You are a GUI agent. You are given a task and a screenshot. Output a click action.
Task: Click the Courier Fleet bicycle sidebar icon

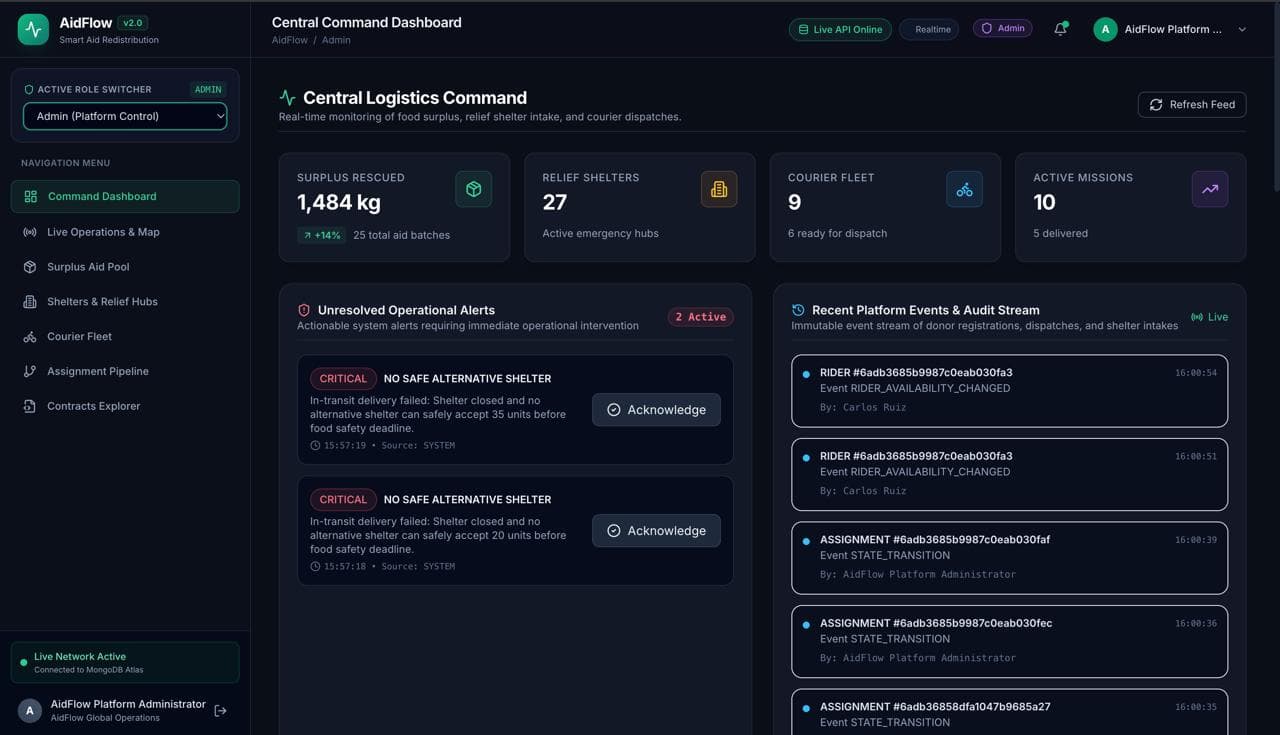click(x=30, y=337)
